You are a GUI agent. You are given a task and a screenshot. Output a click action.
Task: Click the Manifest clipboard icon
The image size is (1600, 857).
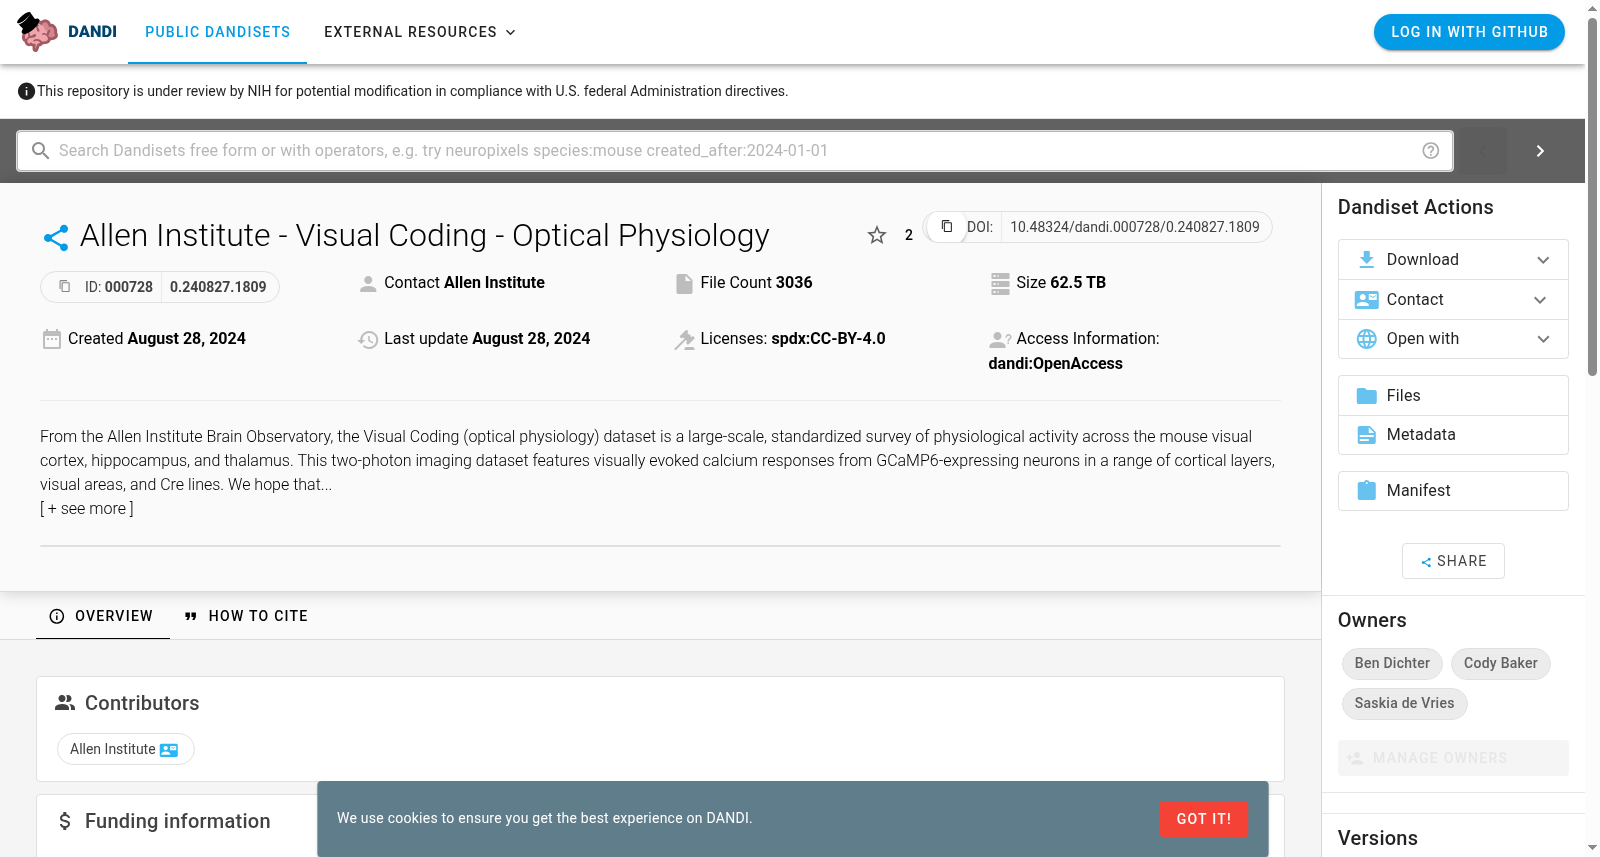1366,490
